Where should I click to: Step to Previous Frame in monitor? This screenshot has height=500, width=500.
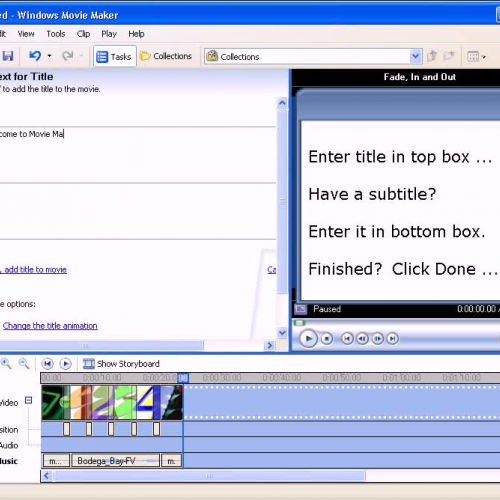point(363,339)
